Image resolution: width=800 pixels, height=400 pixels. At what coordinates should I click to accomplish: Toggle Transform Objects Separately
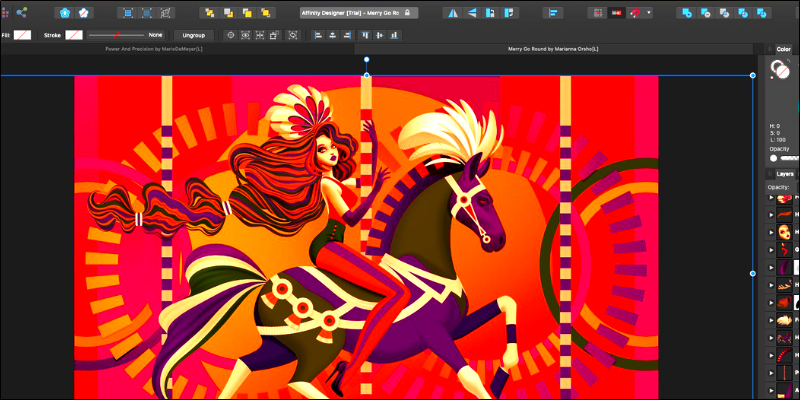click(x=274, y=35)
